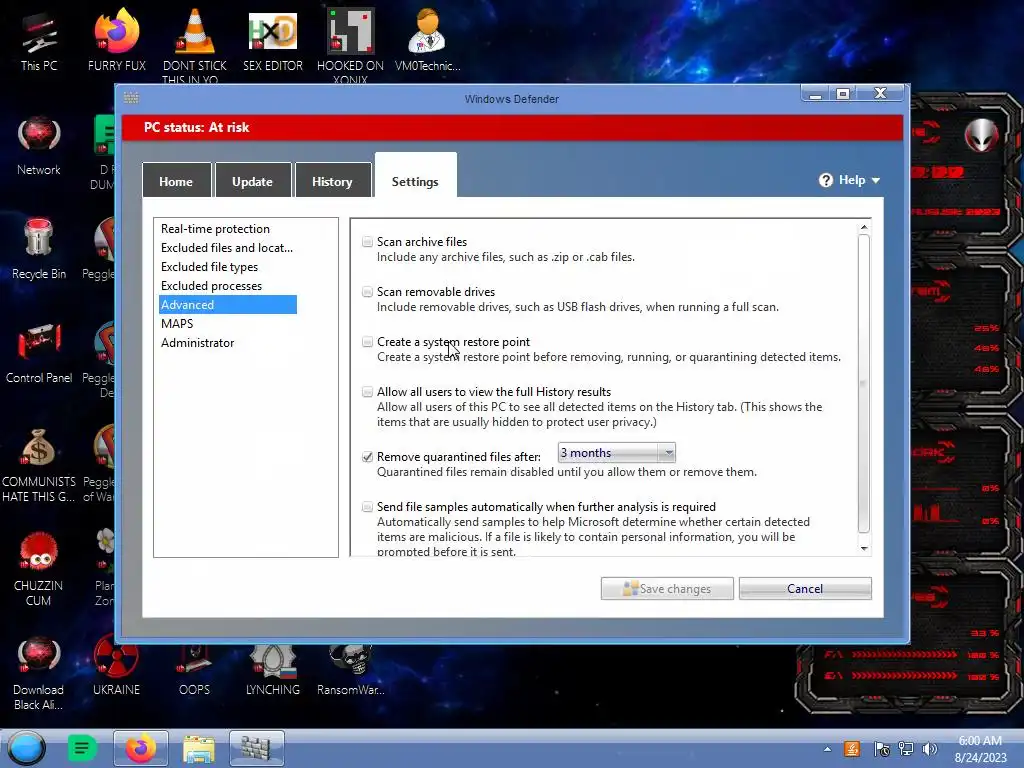Select Real-time protection in settings list
This screenshot has width=1024, height=768.
(x=216, y=229)
